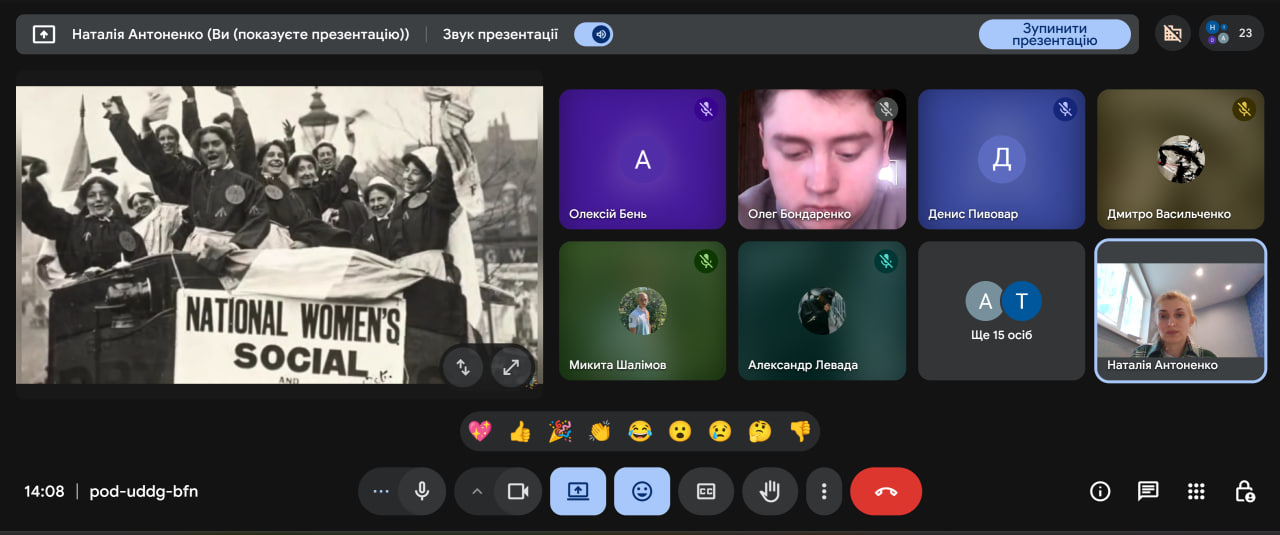Toggle the camera button
The image size is (1280, 535).
click(518, 491)
